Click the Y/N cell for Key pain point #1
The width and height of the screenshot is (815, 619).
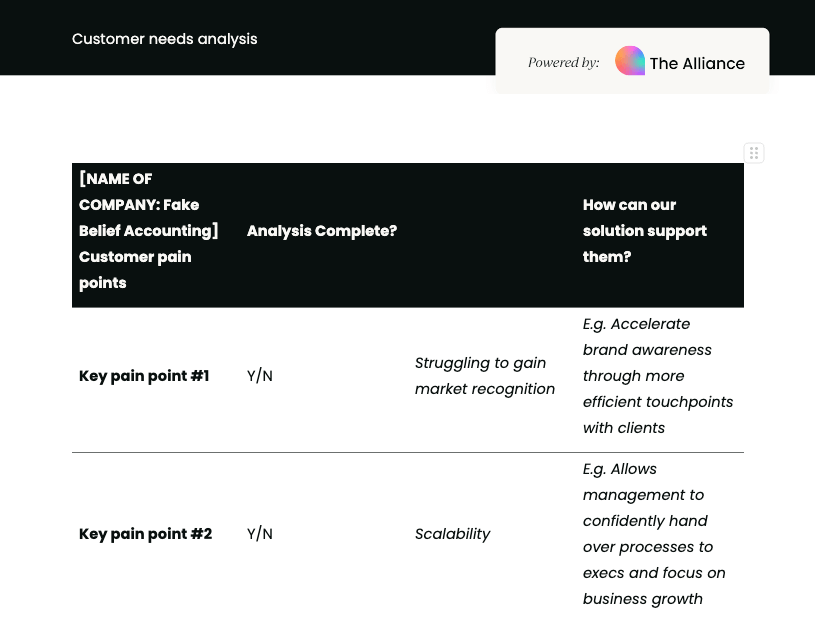[x=259, y=376]
